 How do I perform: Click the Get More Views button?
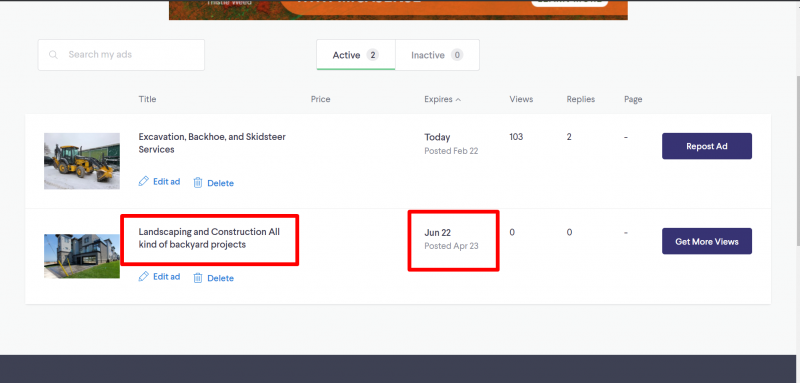click(707, 241)
